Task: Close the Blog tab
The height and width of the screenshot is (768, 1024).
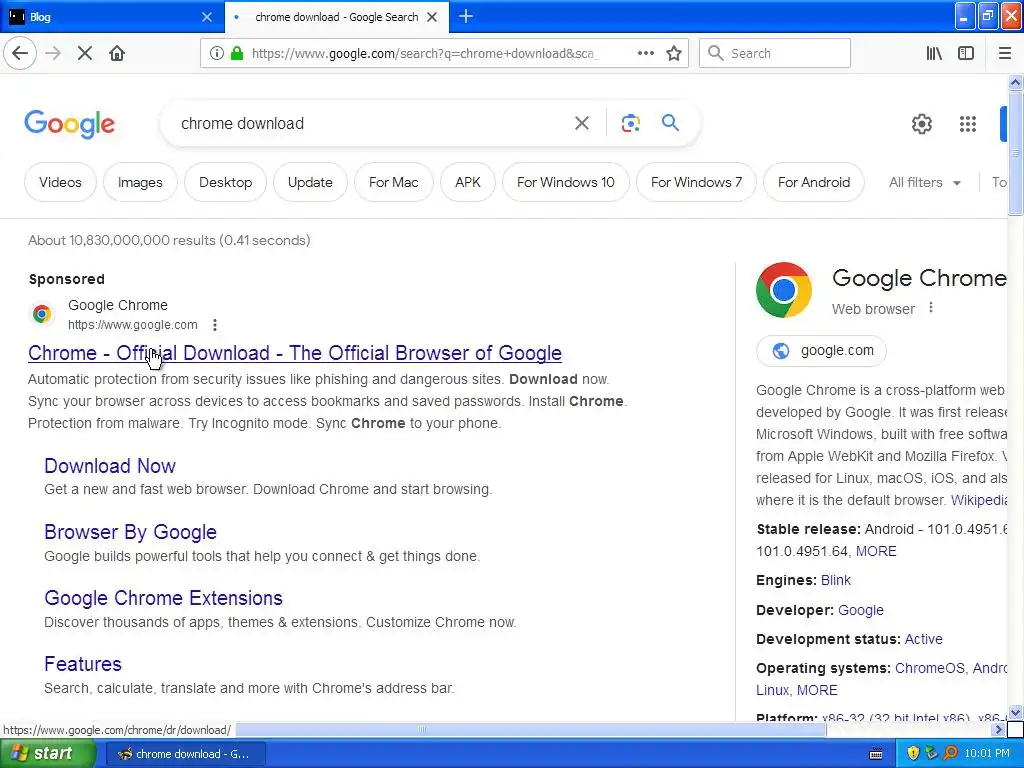Action: [206, 17]
